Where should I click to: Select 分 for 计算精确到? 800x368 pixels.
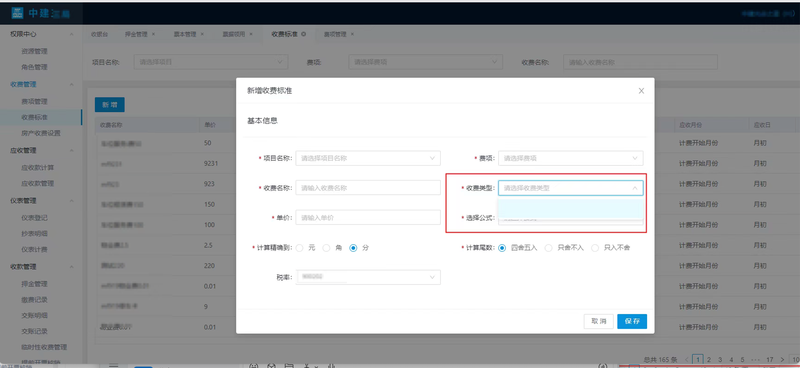(x=353, y=248)
